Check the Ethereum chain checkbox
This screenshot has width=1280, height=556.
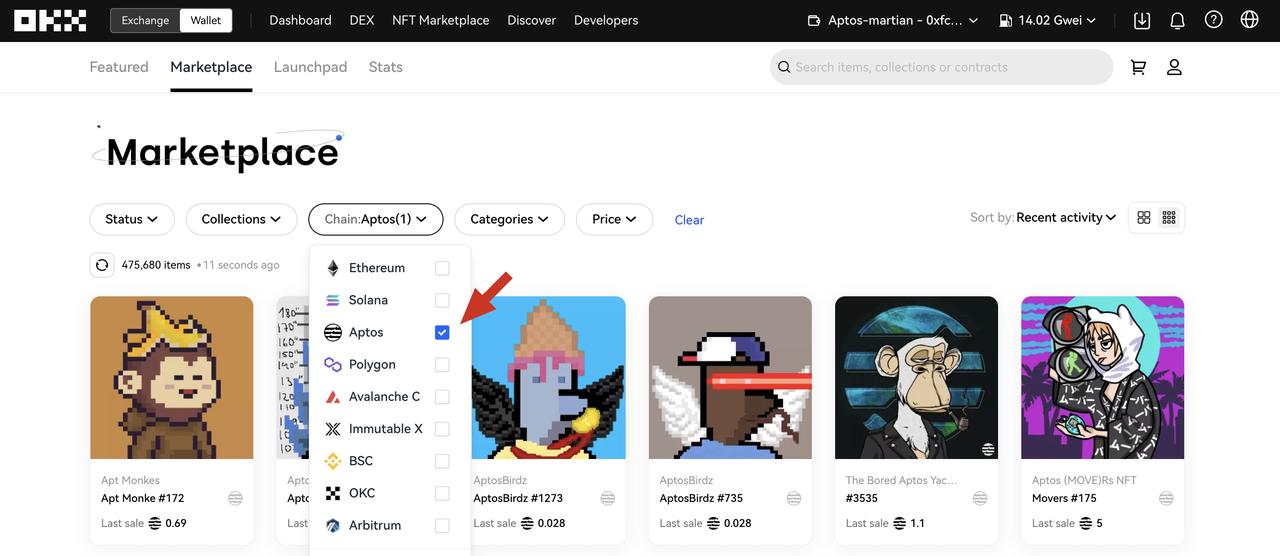tap(442, 268)
